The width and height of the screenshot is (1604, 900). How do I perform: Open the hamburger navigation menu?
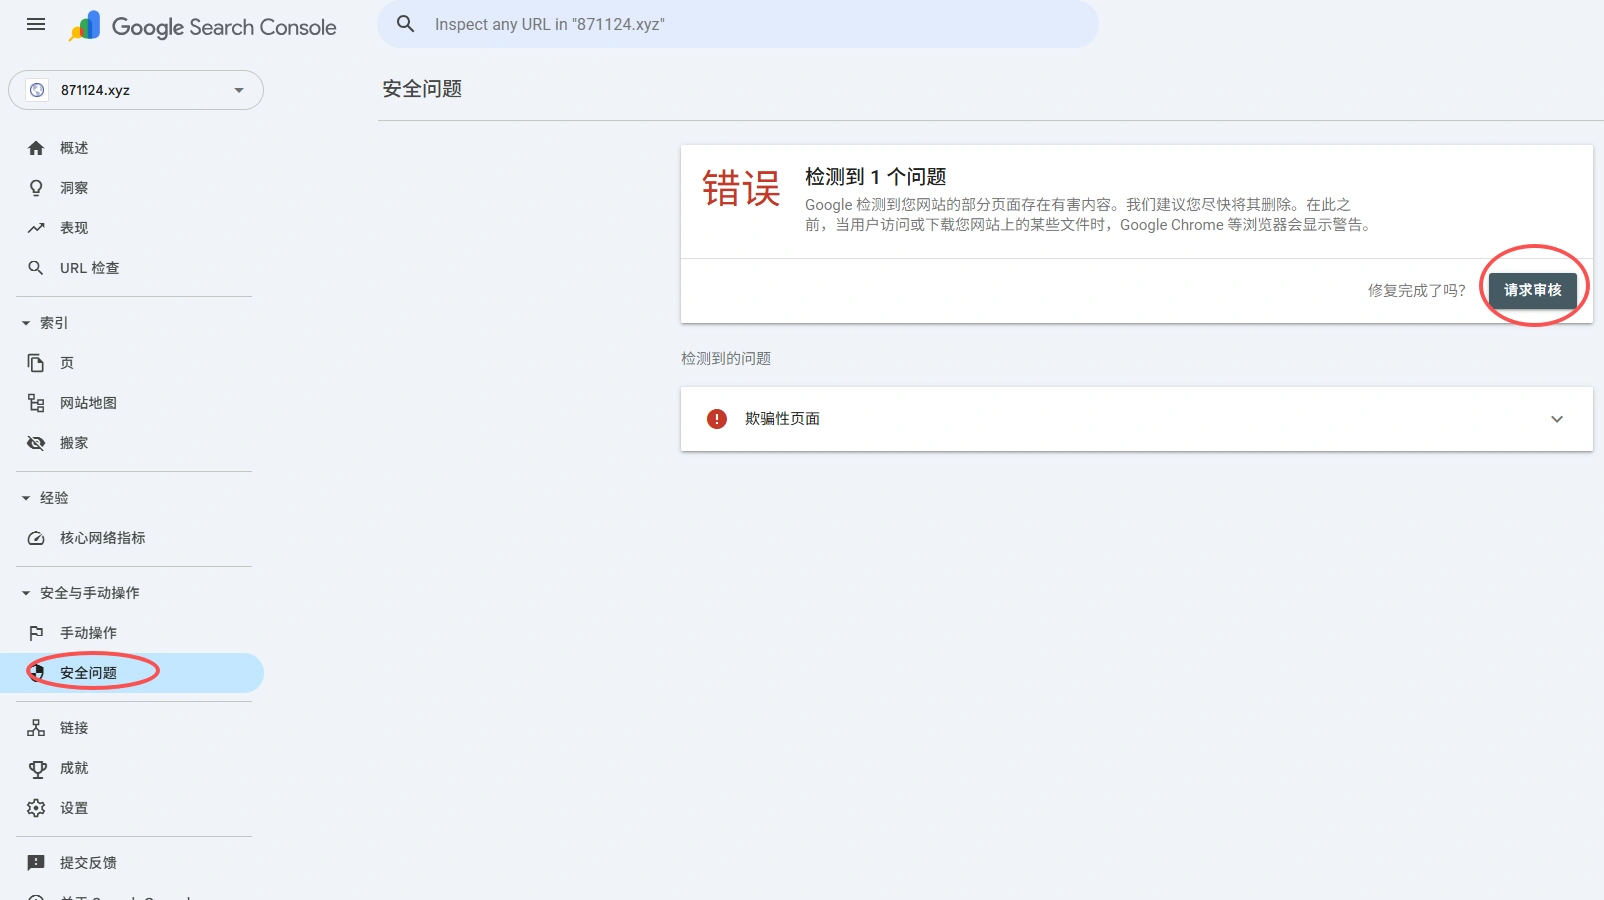(x=35, y=25)
